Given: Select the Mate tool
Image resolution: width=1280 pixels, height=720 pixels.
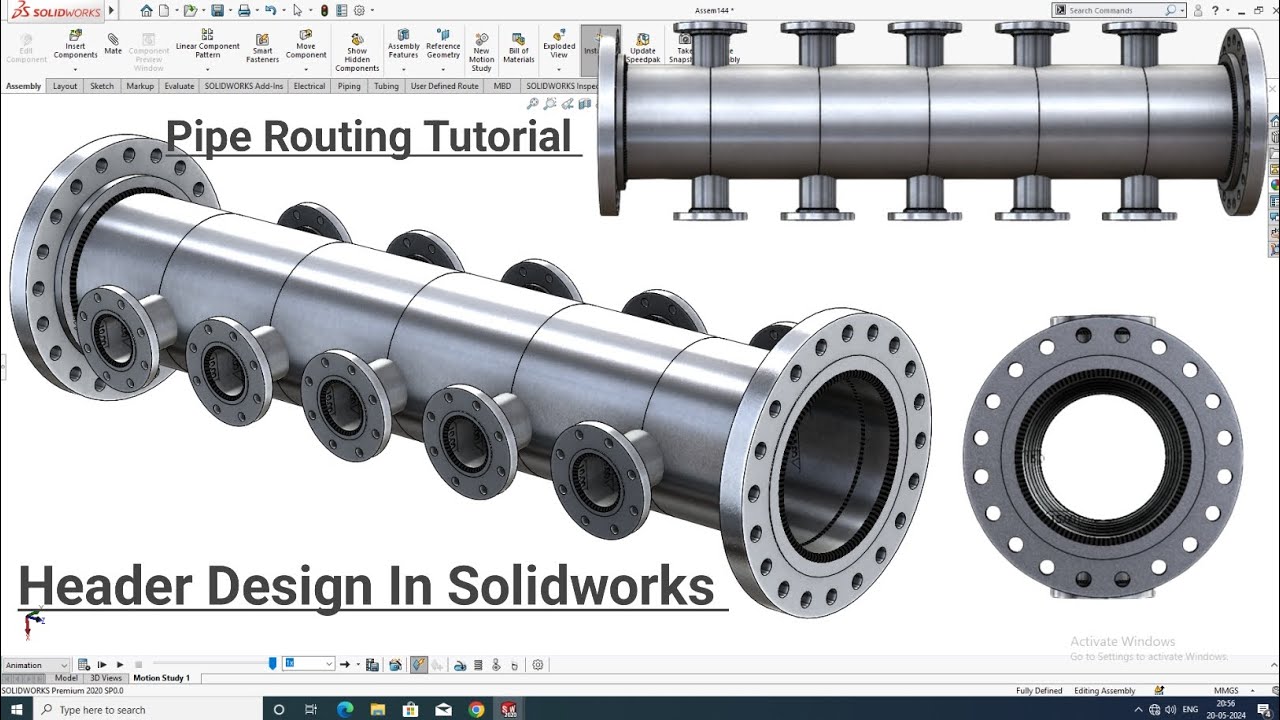Looking at the screenshot, I should point(113,43).
